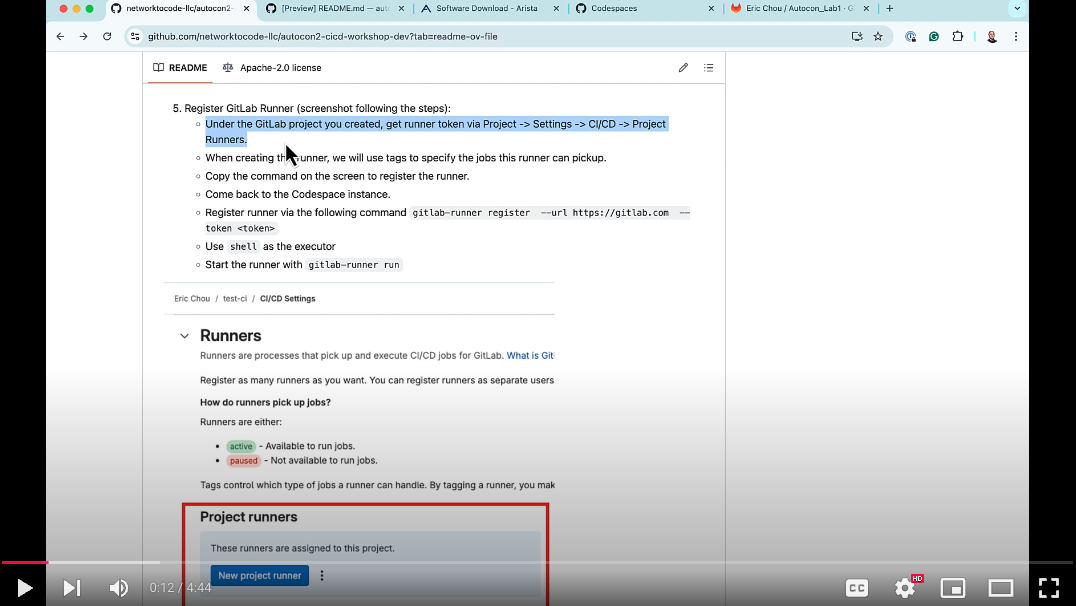
Task: Open README outline list icon
Action: coord(708,68)
